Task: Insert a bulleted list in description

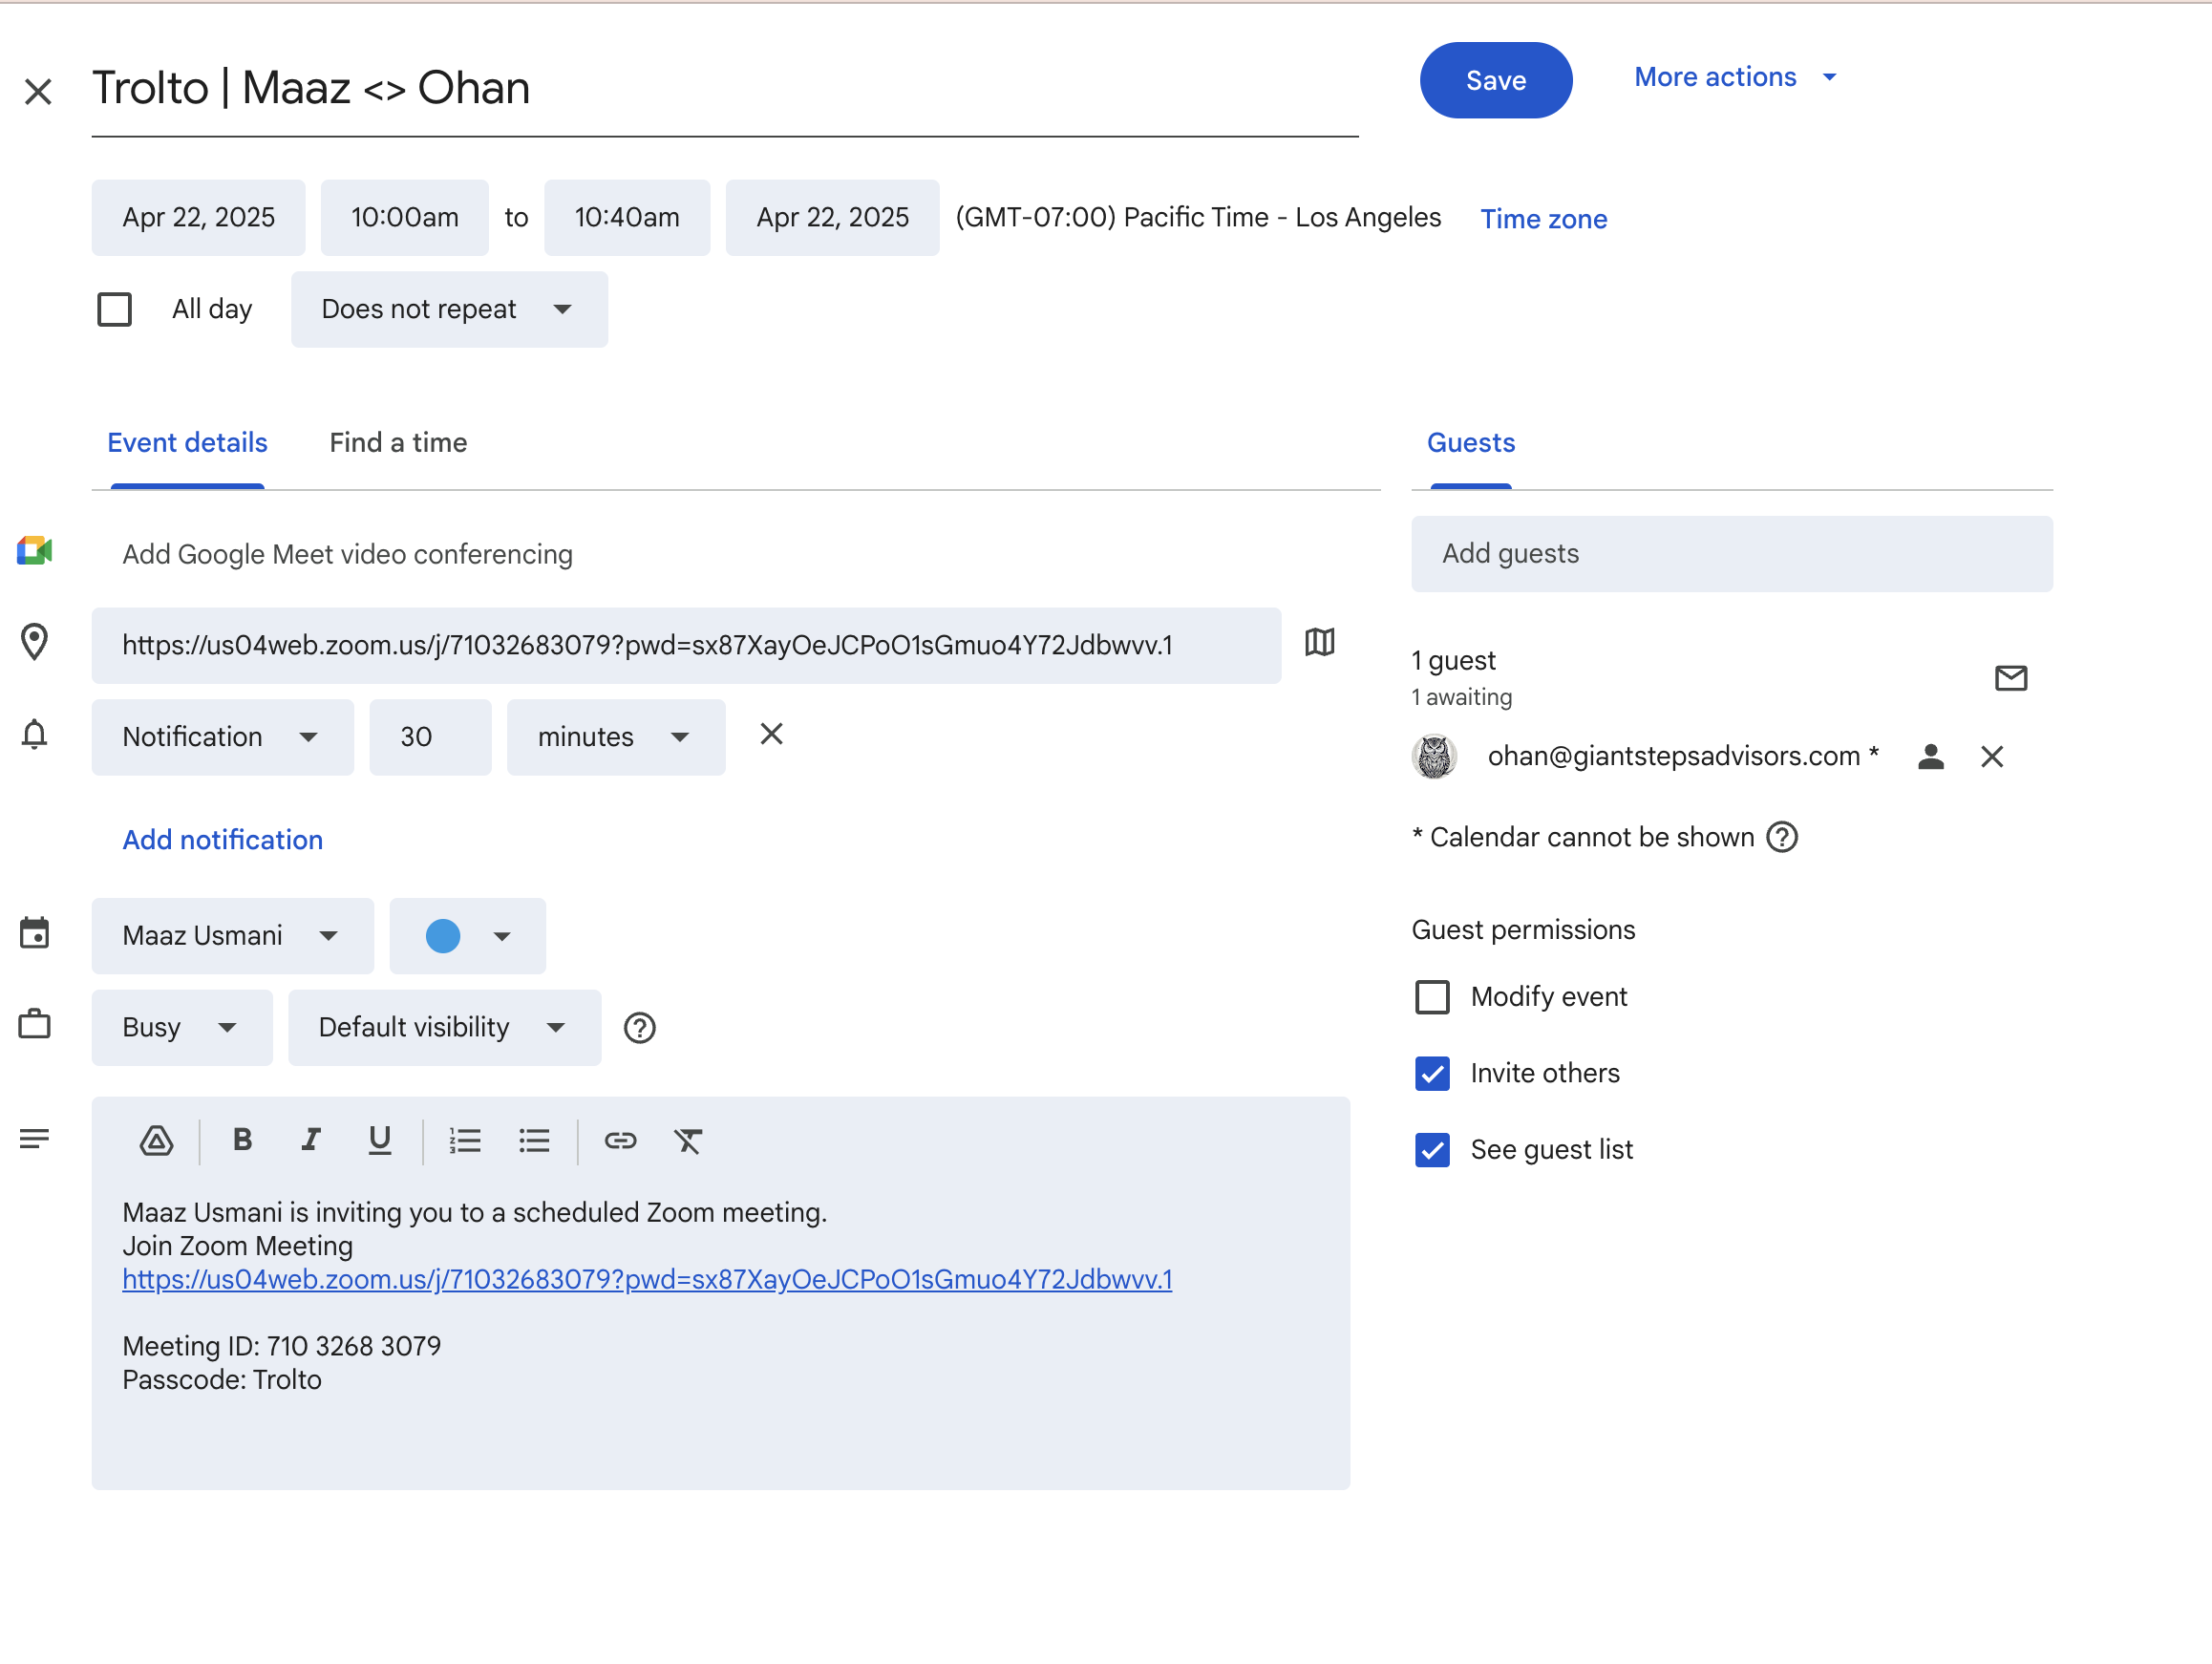Action: point(534,1141)
